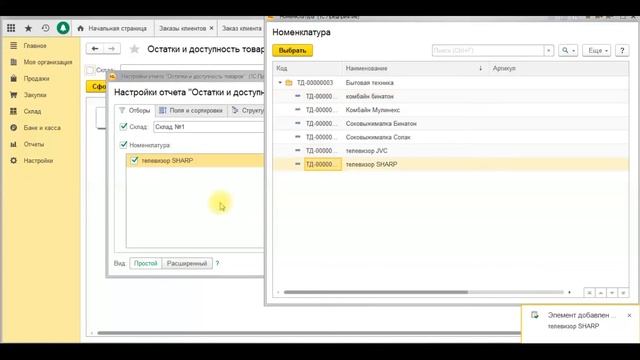Add report to favorites with the star

pyautogui.click(x=134, y=49)
